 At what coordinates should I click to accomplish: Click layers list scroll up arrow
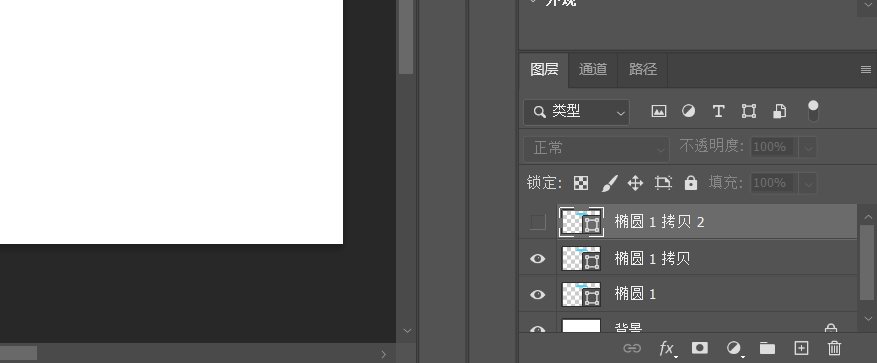867,216
